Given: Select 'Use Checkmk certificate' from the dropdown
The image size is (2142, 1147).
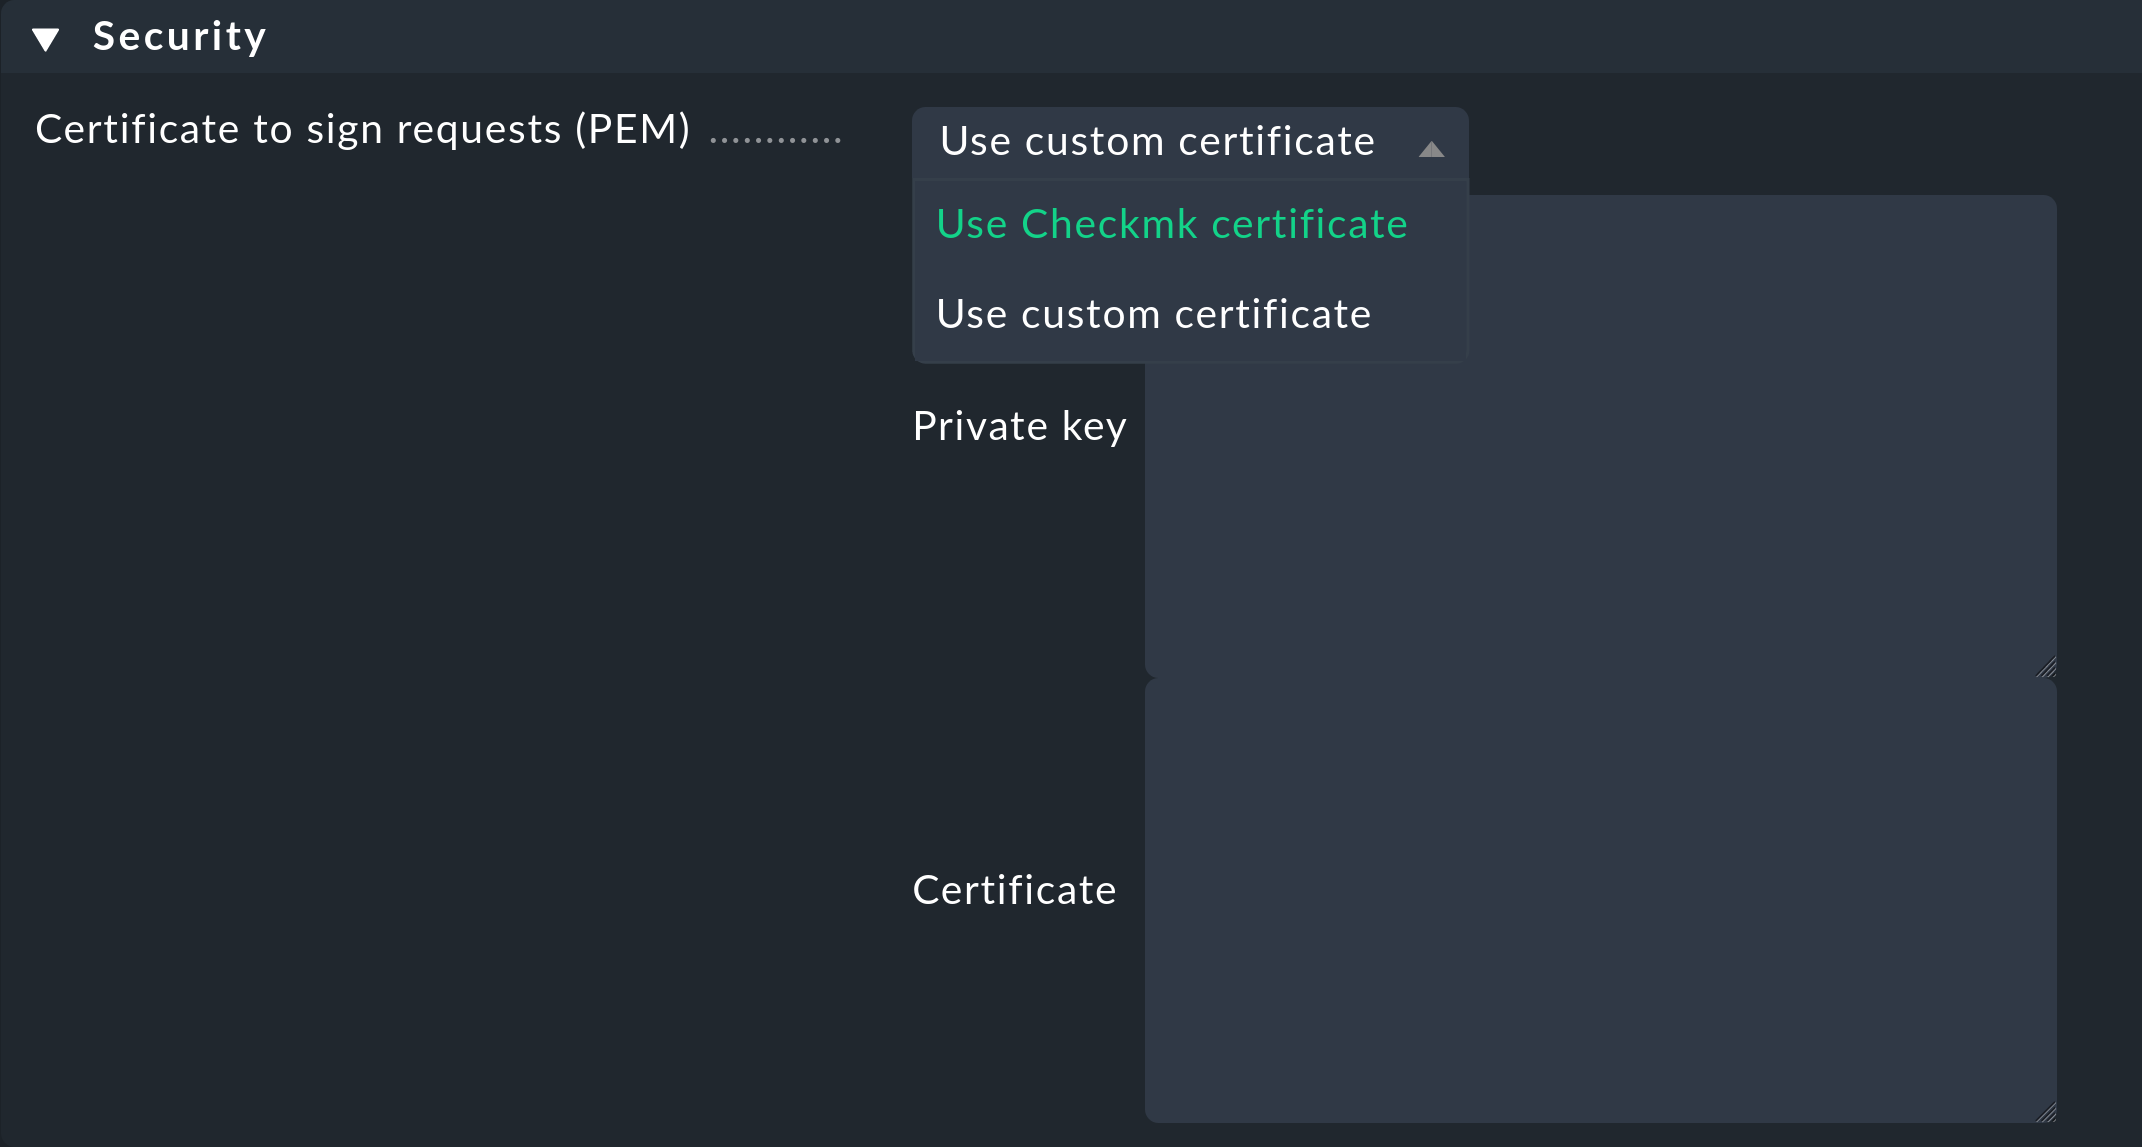Looking at the screenshot, I should click(1171, 224).
